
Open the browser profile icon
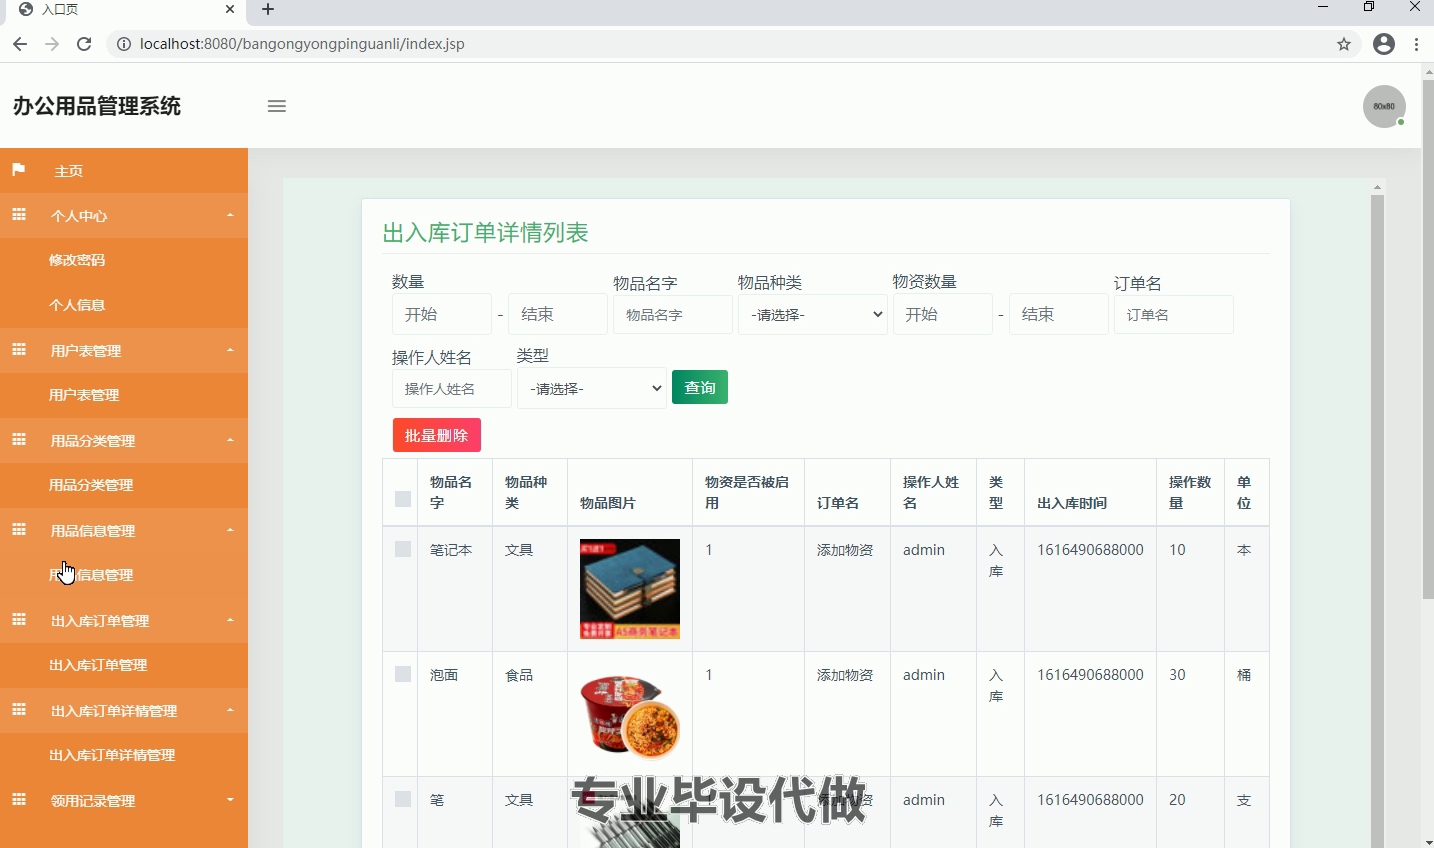click(1384, 44)
